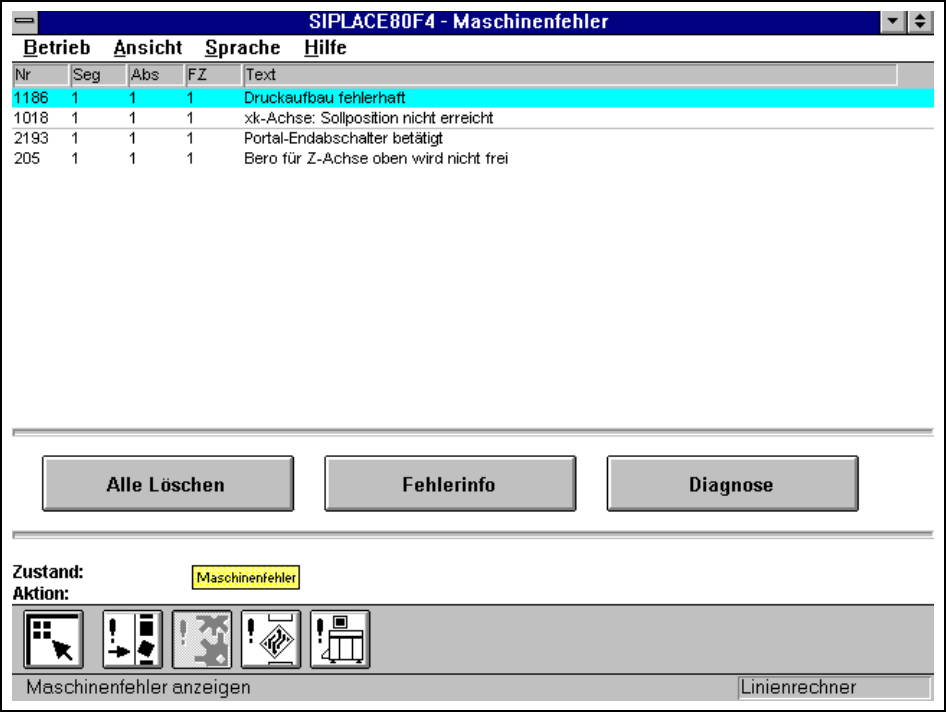946x712 pixels.
Task: Select error row 205 Bero für Z-Achse
Action: click(x=473, y=159)
